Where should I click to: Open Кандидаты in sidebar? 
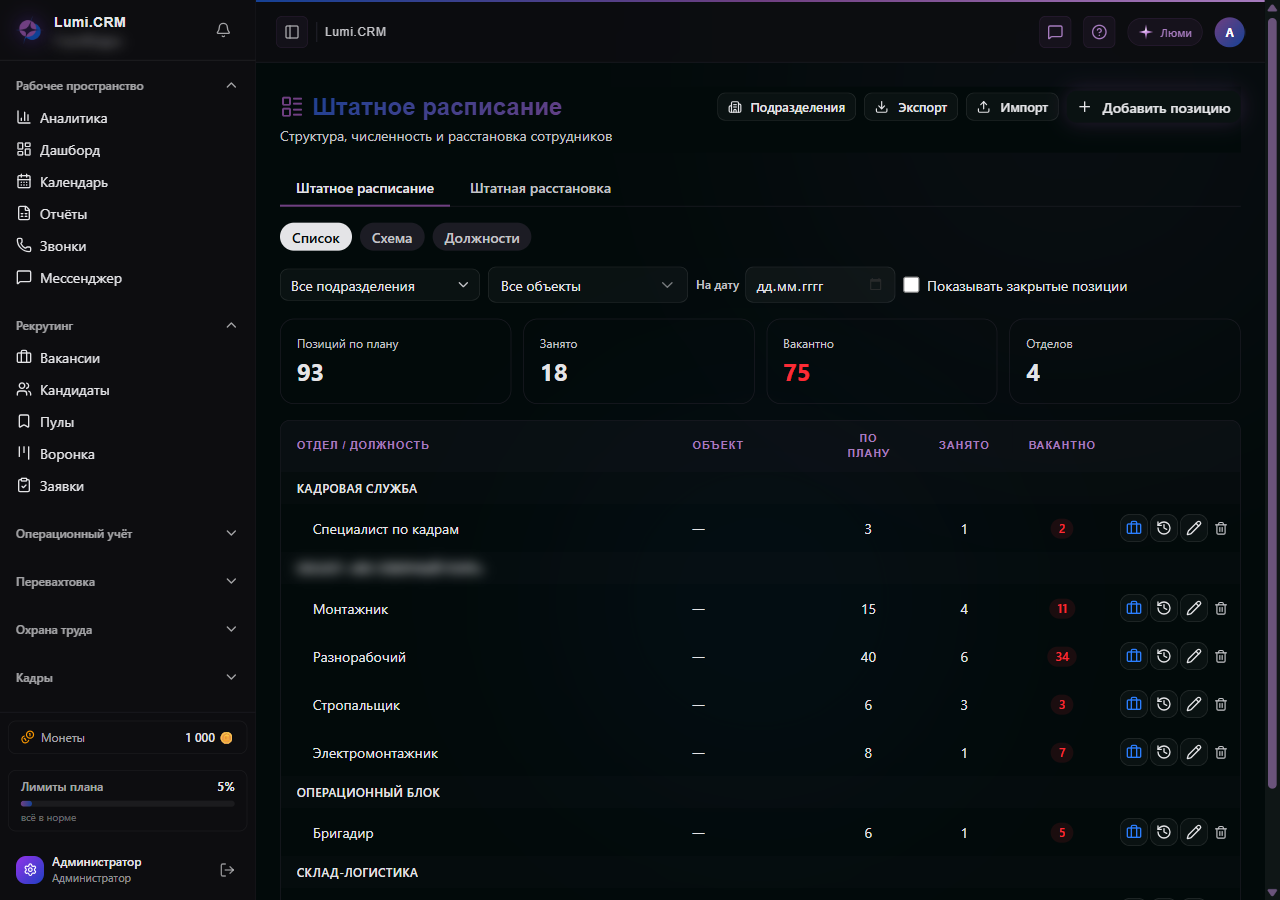(x=128, y=390)
